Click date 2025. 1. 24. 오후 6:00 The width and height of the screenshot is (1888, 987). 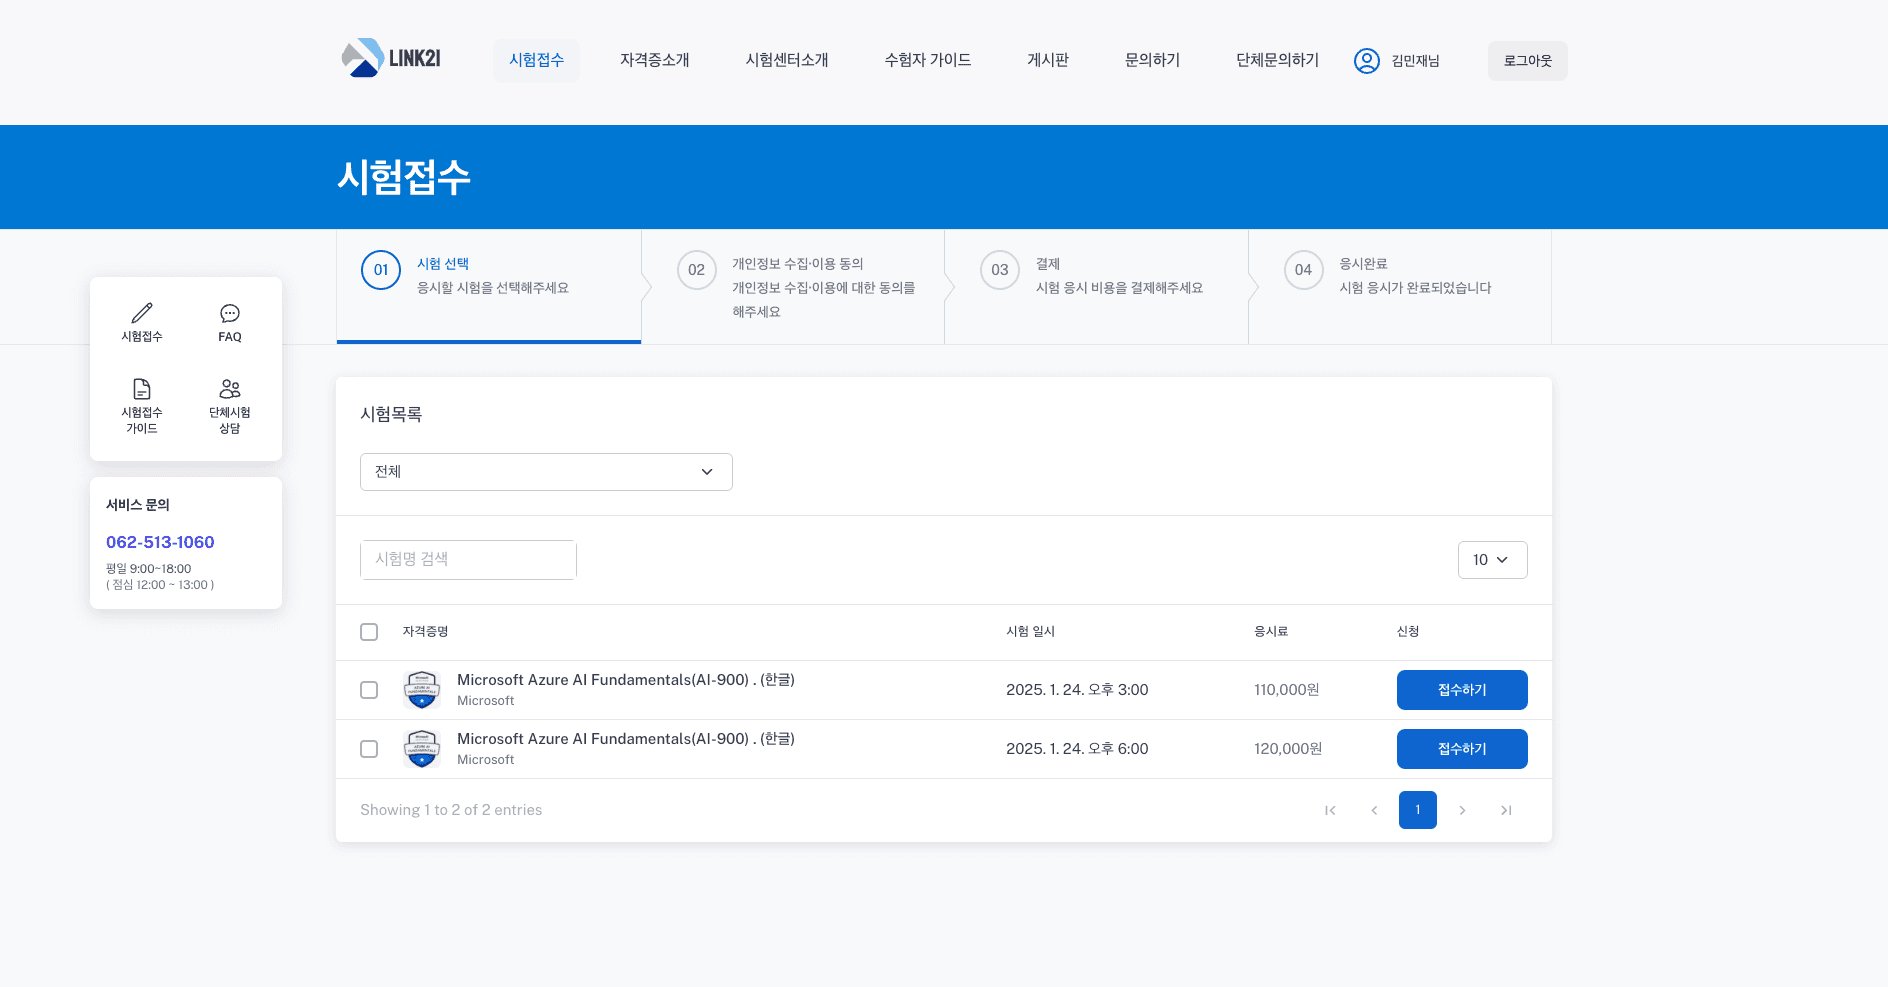pos(1077,749)
